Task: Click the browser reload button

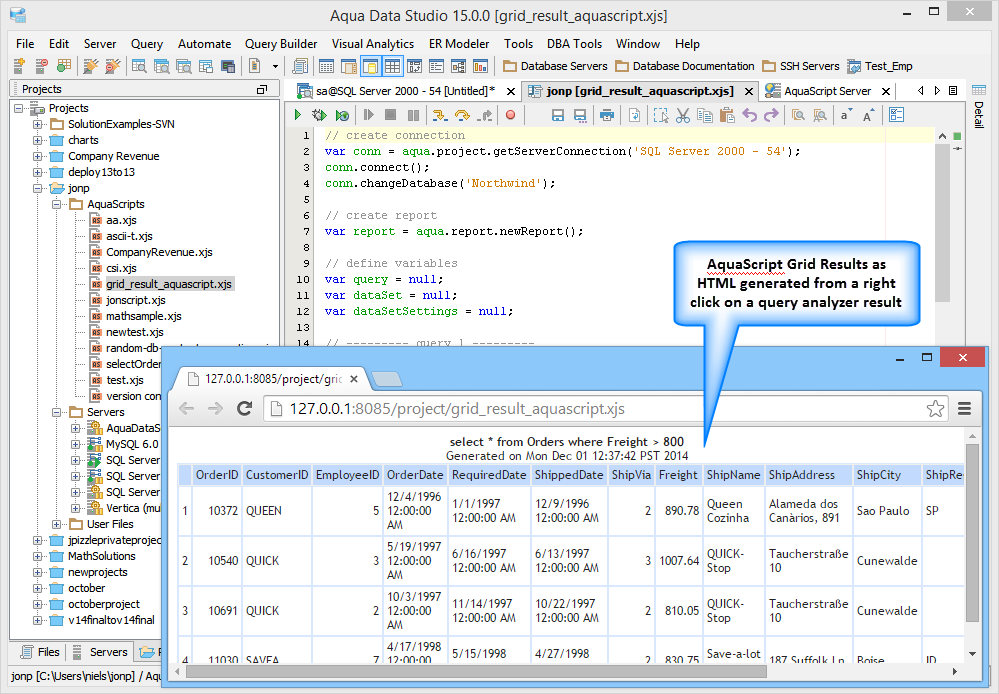Action: click(x=245, y=408)
